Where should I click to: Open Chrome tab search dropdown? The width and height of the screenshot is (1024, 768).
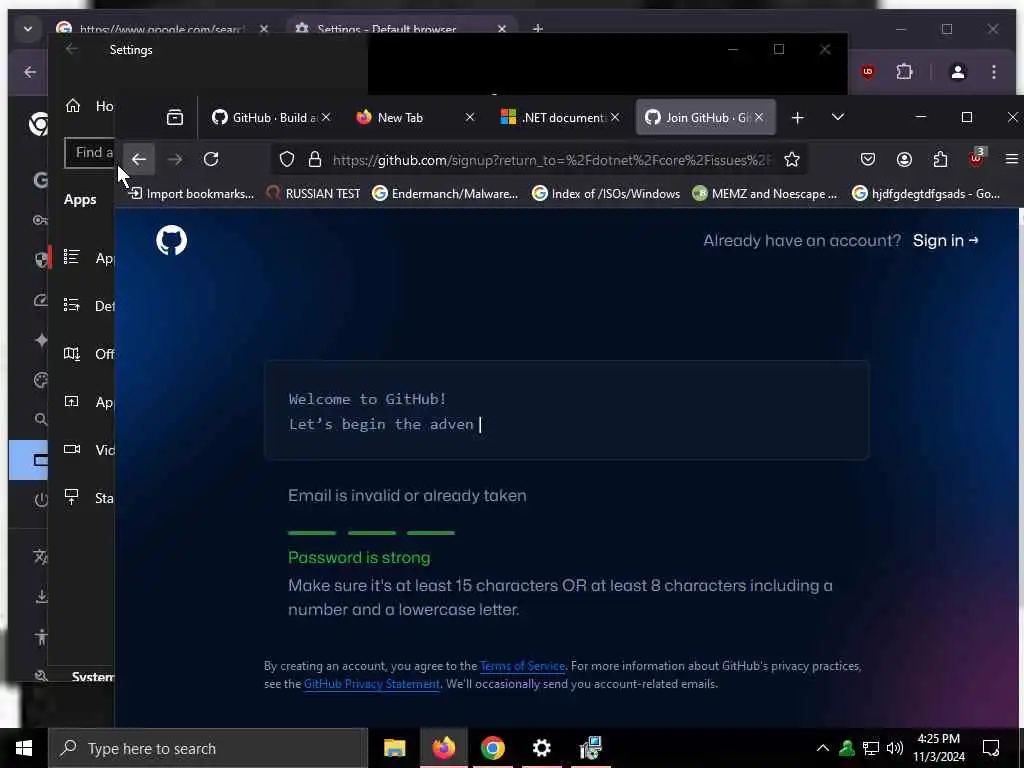coord(27,29)
